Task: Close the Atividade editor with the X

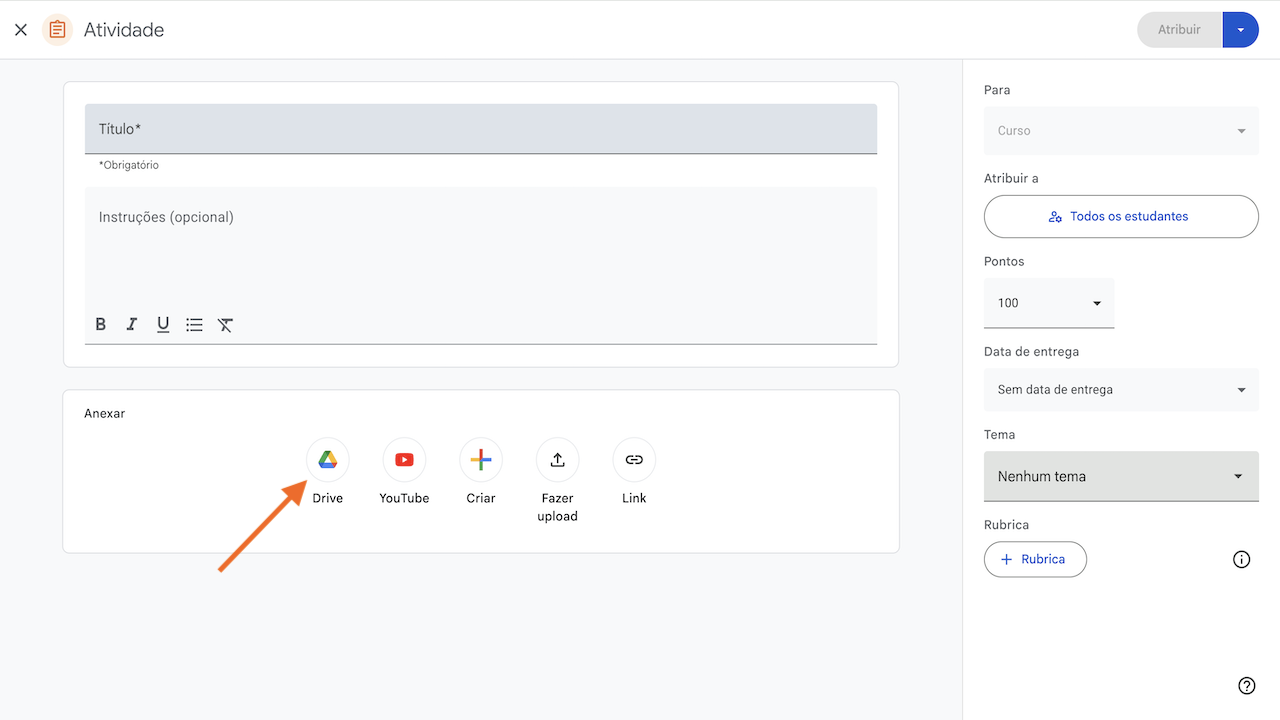Action: tap(21, 30)
